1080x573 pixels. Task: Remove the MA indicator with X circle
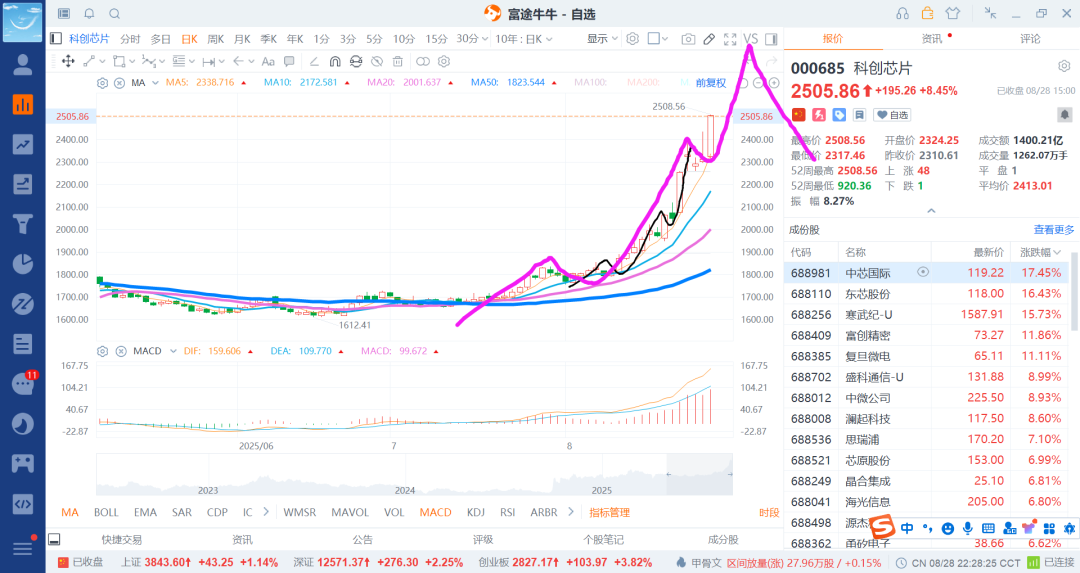tap(119, 83)
